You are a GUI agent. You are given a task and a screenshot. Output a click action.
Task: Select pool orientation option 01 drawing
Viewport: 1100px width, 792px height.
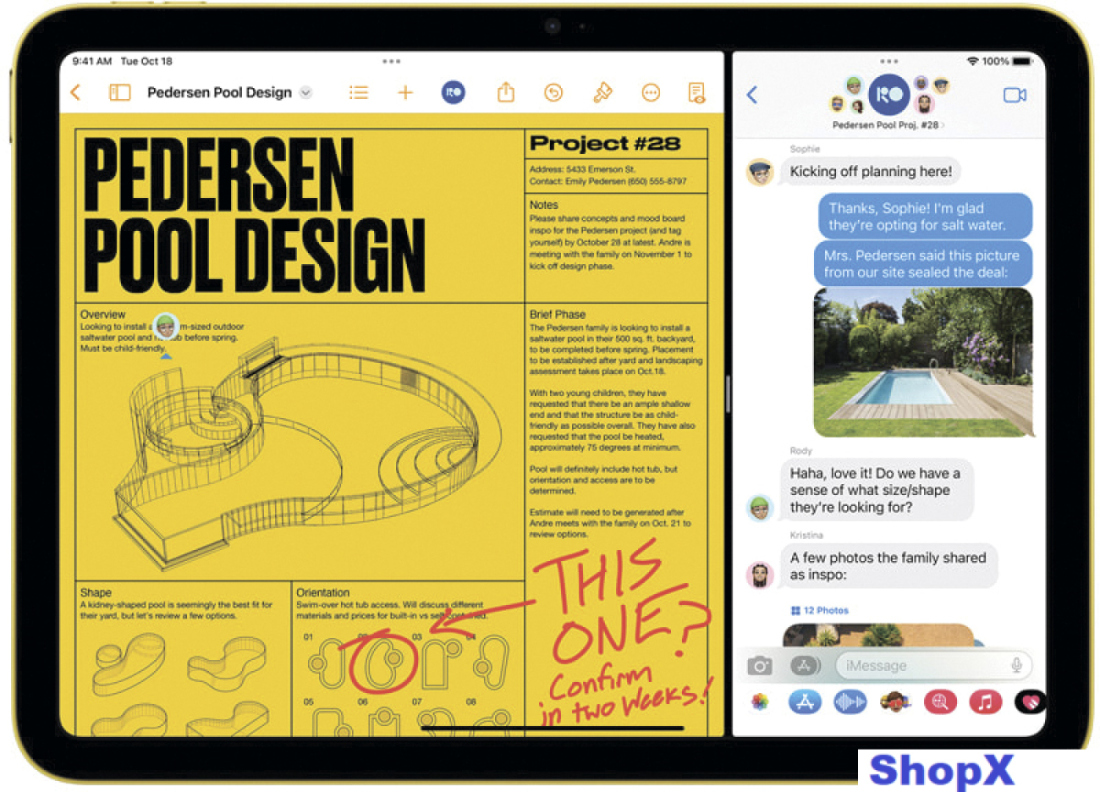tap(324, 662)
